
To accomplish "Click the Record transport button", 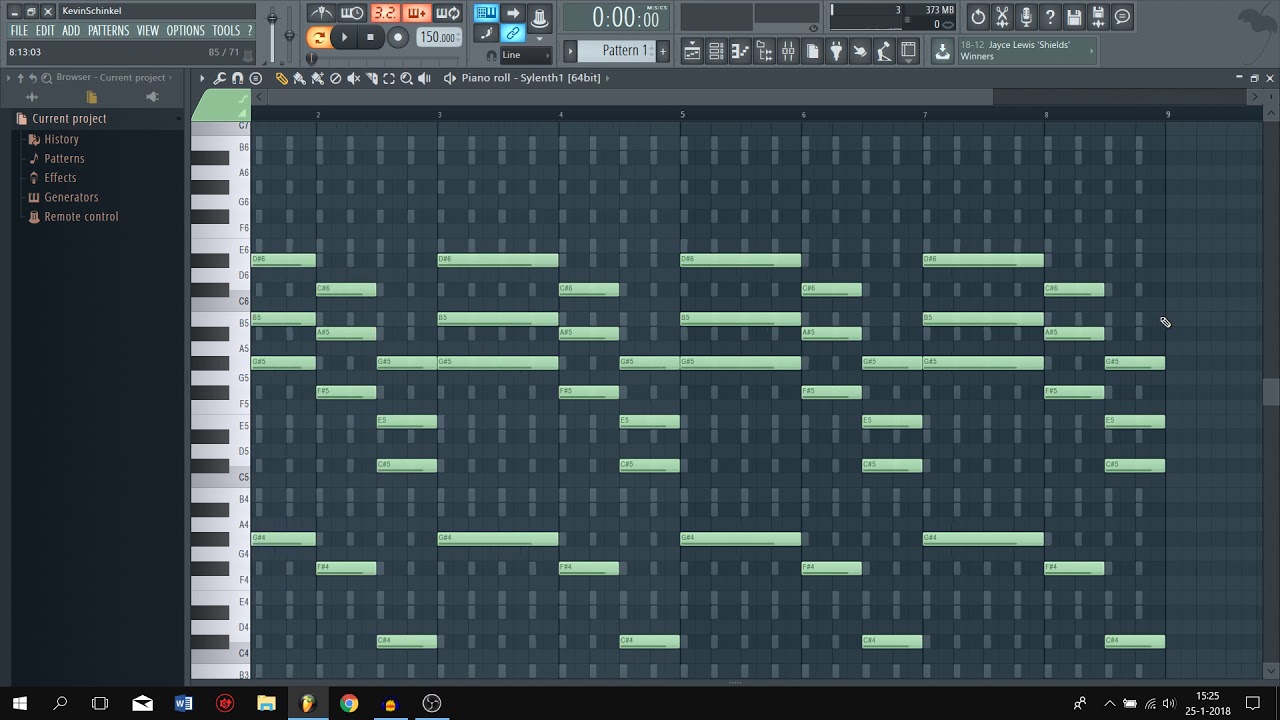I will (398, 38).
